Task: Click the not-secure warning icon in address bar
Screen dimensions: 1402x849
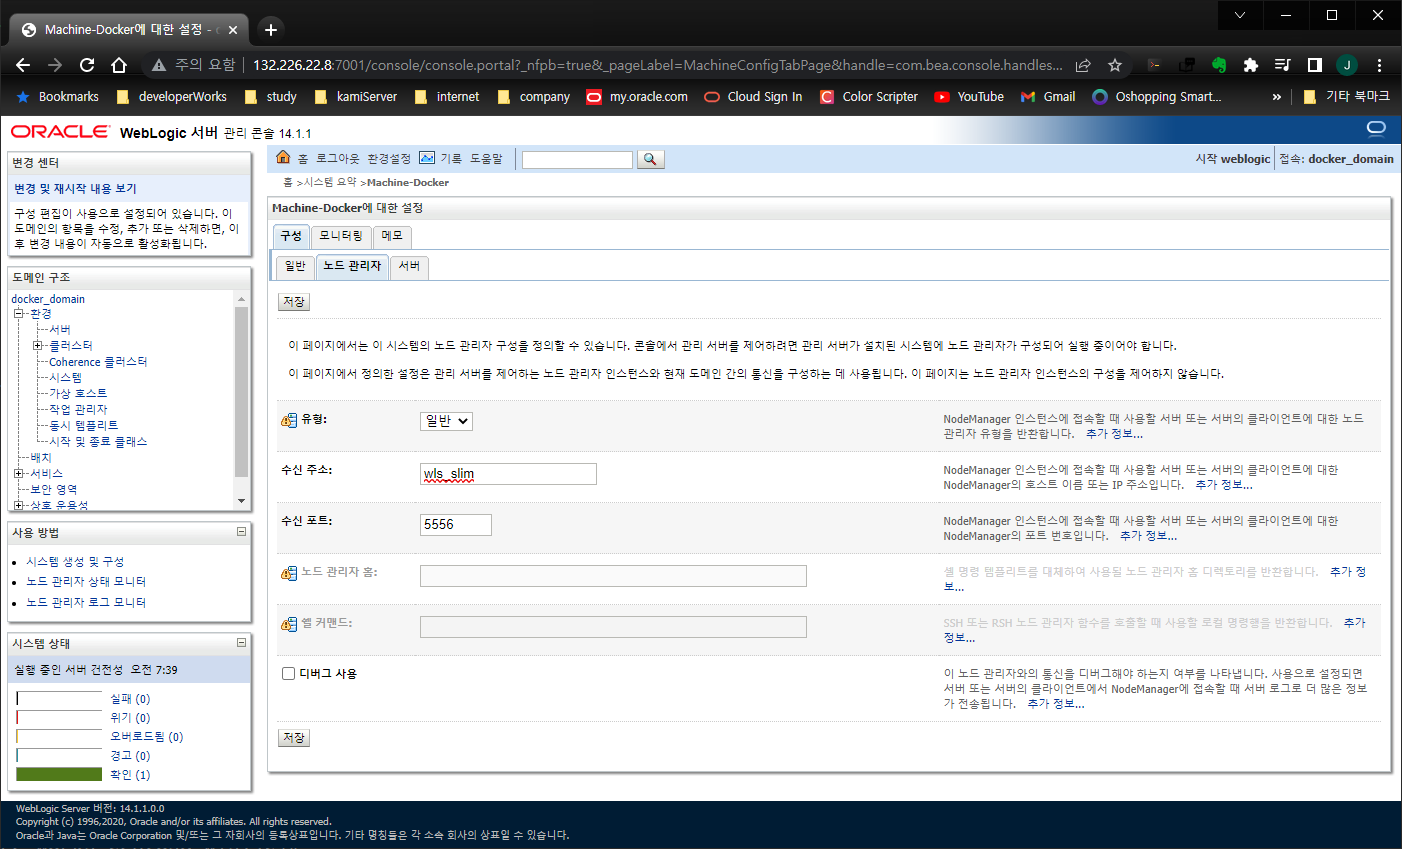Action: tap(158, 65)
